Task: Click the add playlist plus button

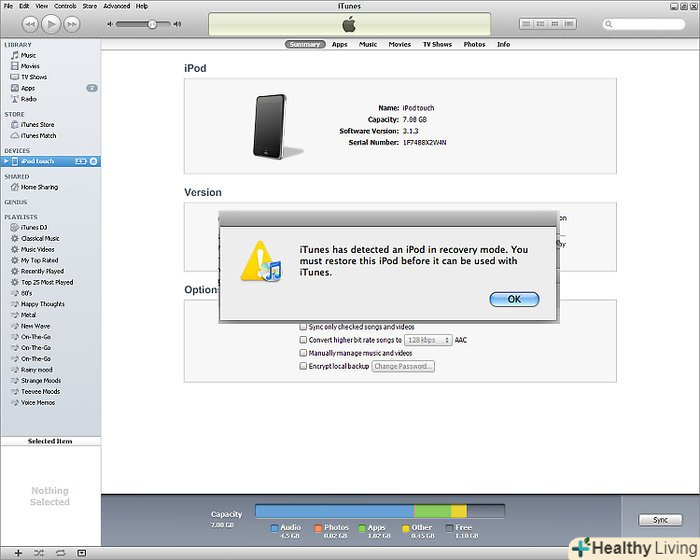Action: tap(18, 553)
